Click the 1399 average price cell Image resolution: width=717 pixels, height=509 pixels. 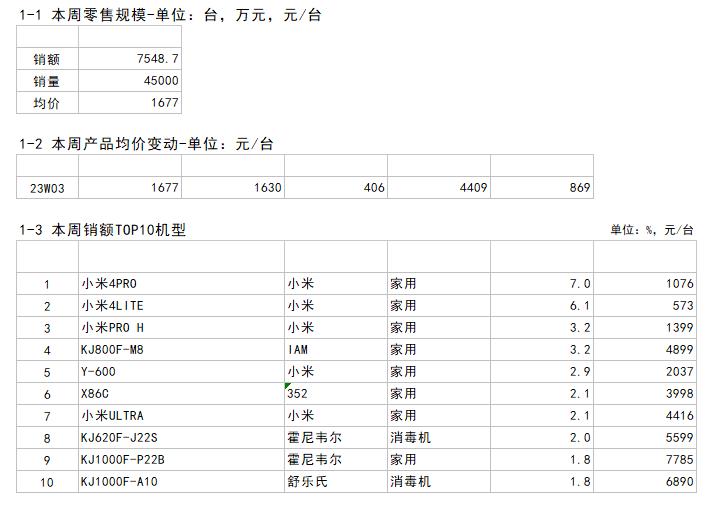pyautogui.click(x=645, y=327)
